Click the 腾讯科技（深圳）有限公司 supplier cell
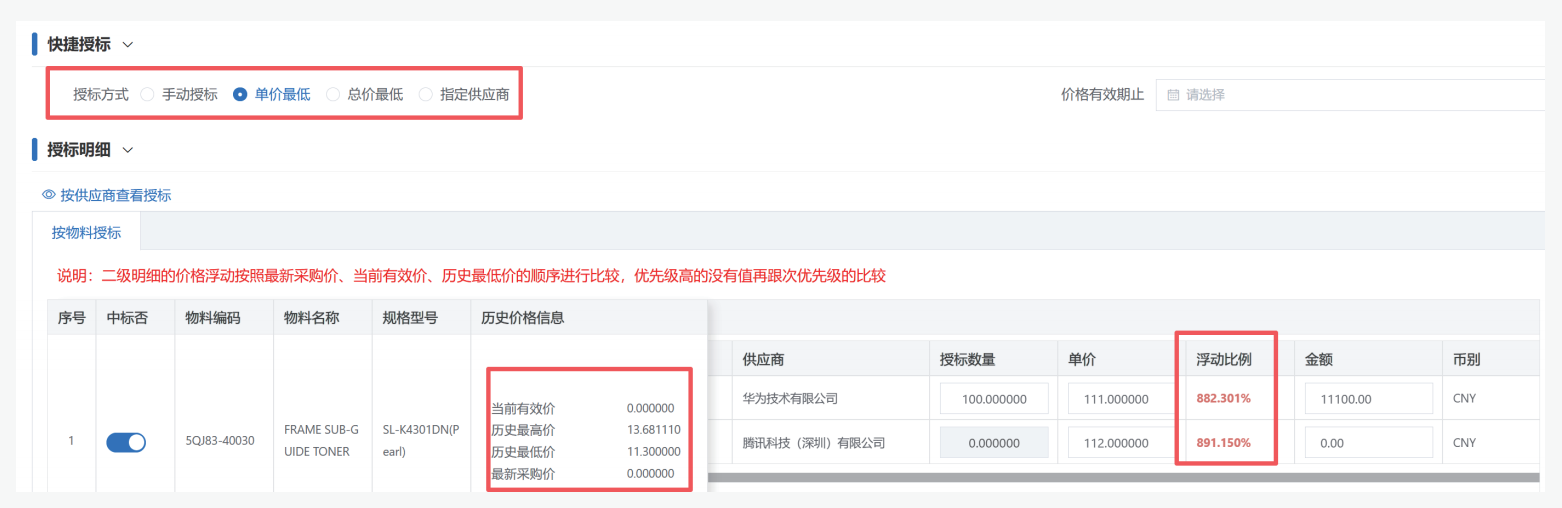The image size is (1562, 508). point(814,442)
